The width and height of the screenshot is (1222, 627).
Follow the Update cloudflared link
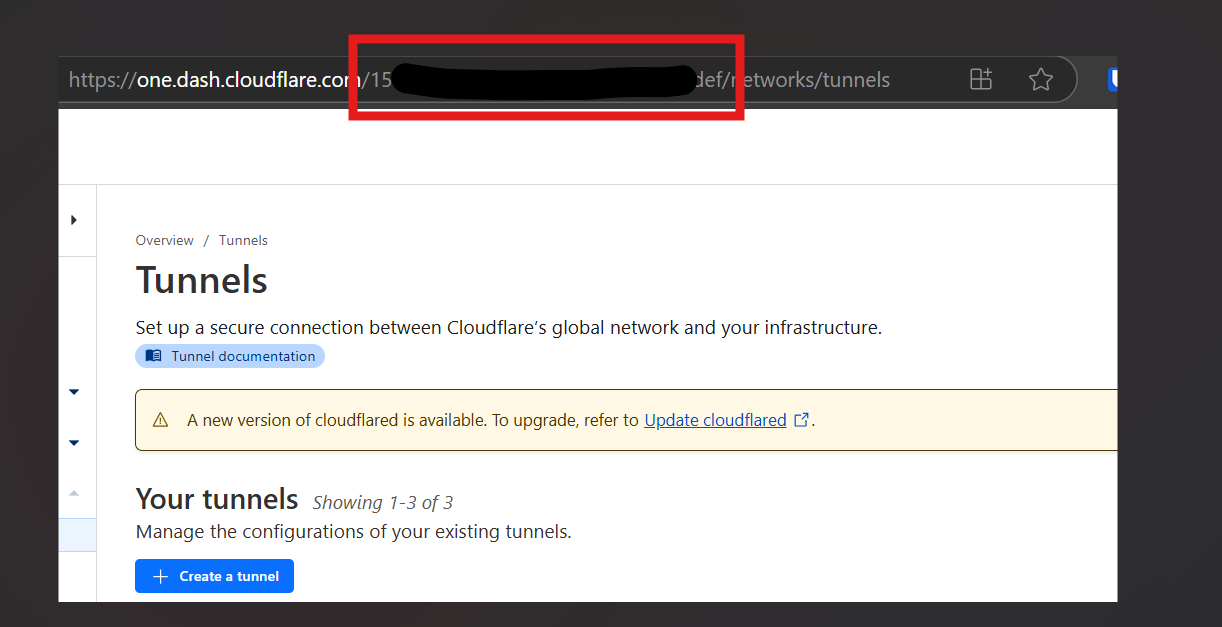[x=715, y=420]
